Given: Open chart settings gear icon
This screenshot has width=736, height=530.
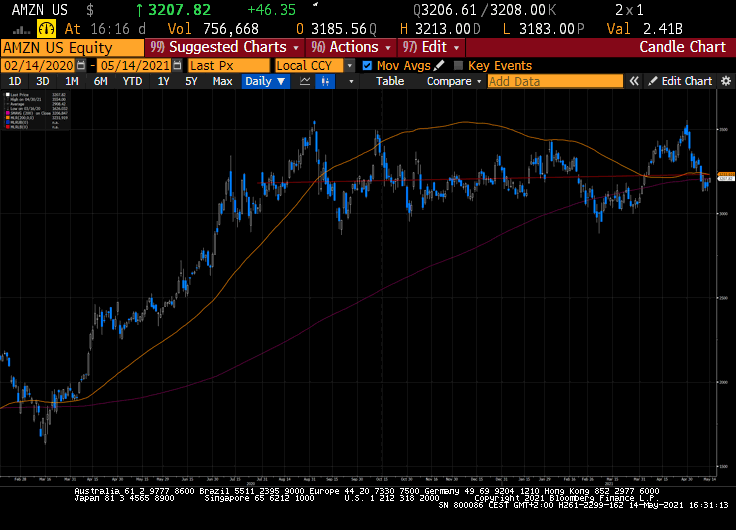Looking at the screenshot, I should pyautogui.click(x=726, y=81).
